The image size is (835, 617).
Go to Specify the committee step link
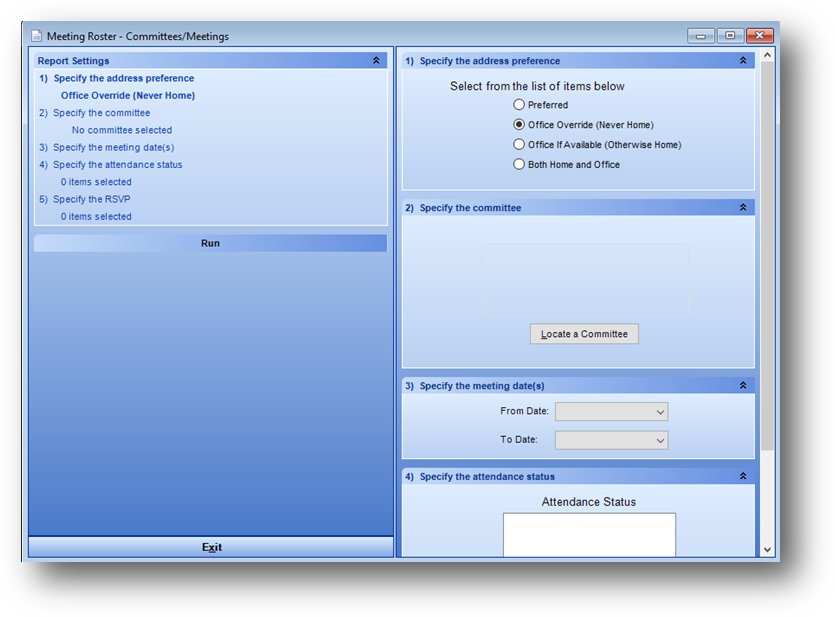[101, 113]
